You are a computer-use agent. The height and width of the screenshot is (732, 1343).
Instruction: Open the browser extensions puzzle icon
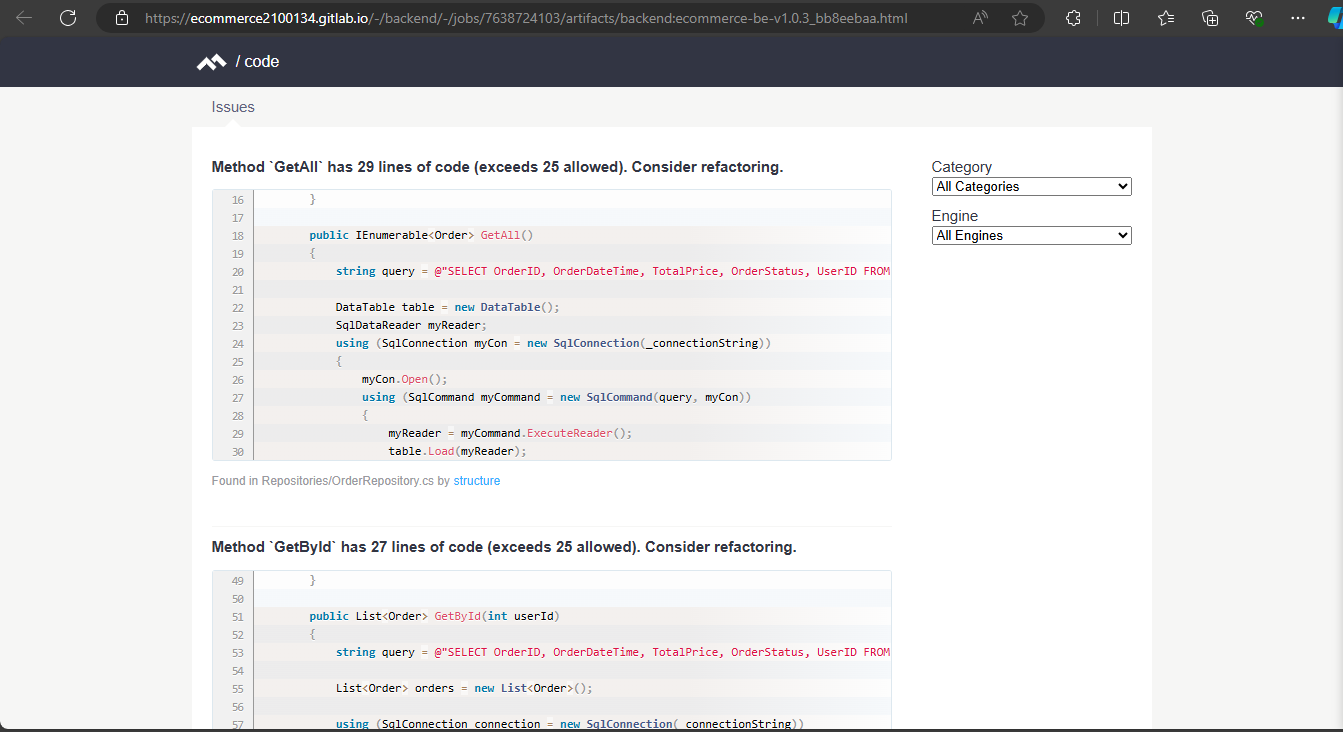coord(1074,18)
